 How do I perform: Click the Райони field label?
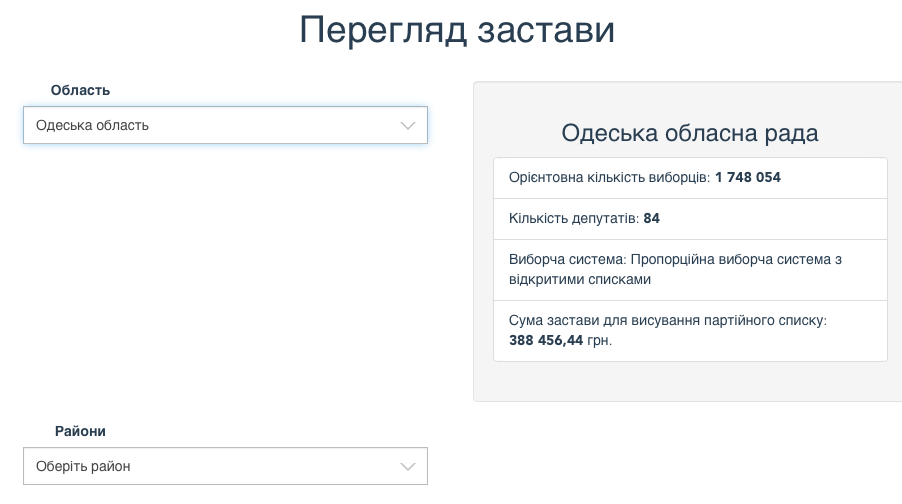point(80,431)
